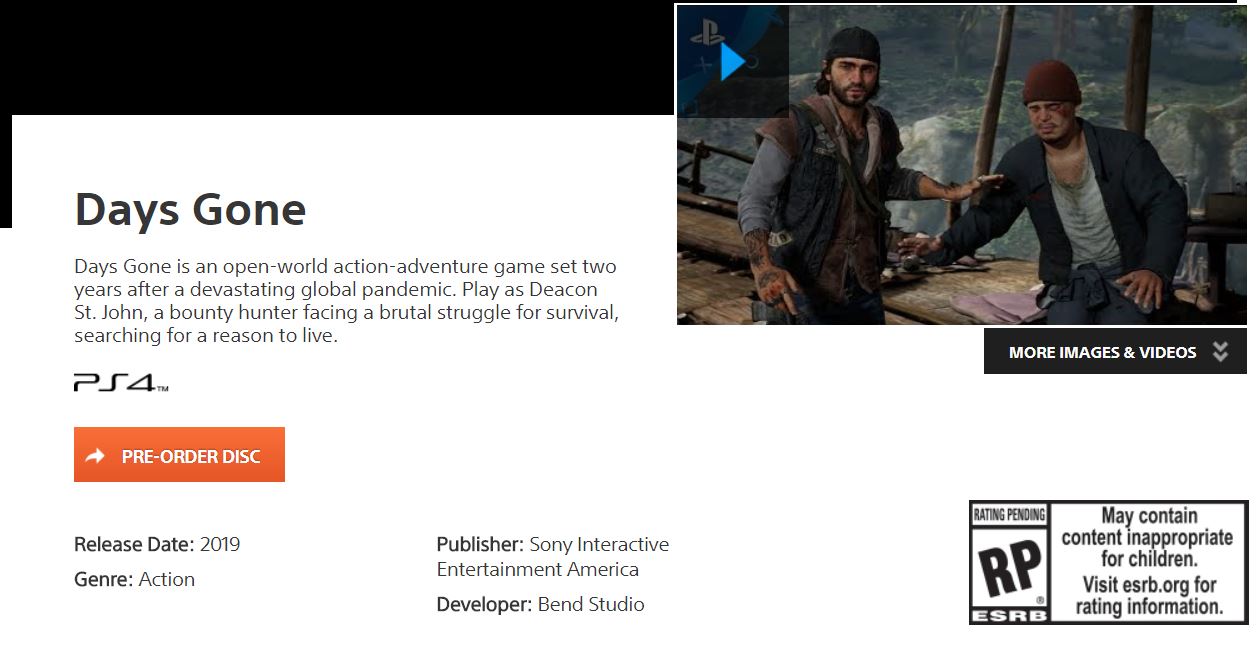Click the RATING PENDING label on the badge

pos(1009,515)
